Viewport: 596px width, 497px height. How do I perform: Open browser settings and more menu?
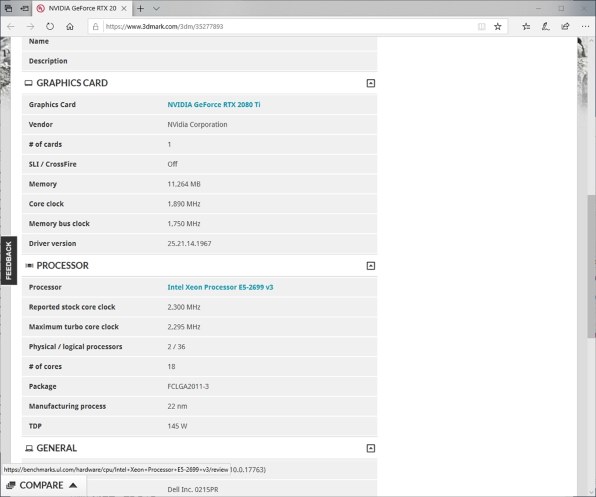tap(585, 27)
